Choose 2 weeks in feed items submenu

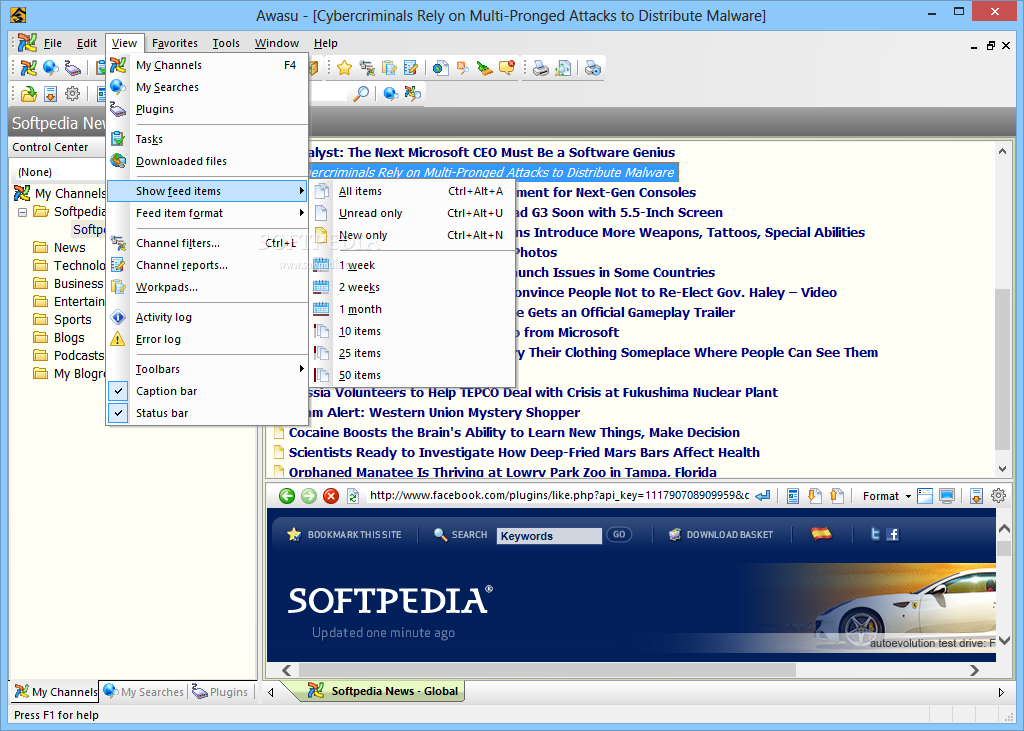tap(412, 287)
